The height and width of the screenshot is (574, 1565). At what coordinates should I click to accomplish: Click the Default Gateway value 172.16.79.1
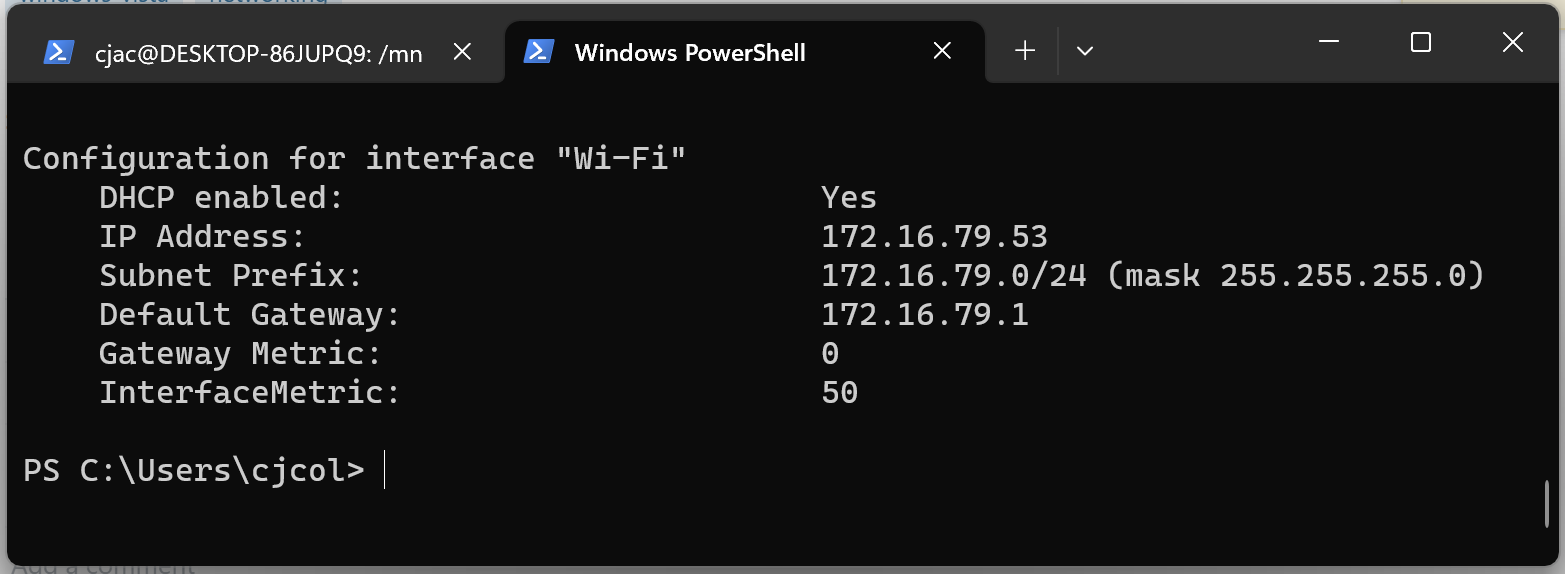point(924,315)
